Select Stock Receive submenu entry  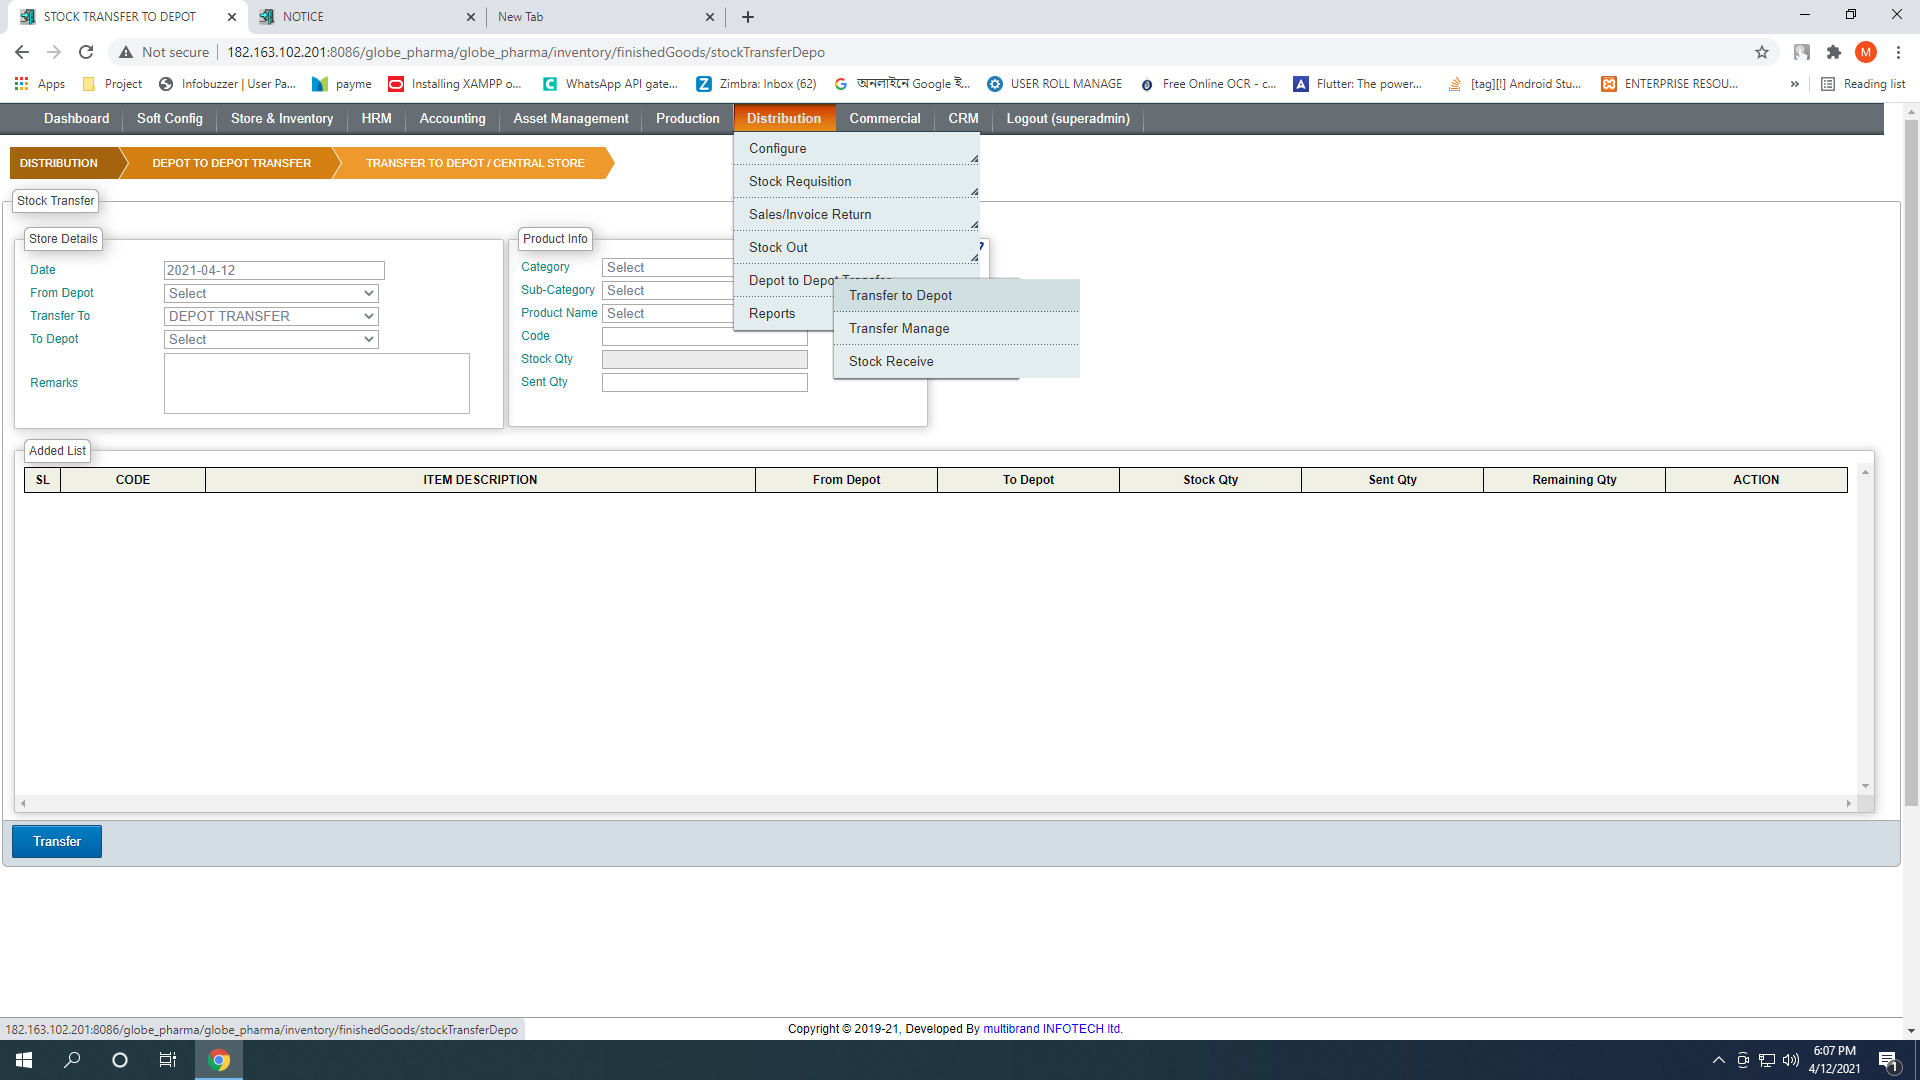[x=890, y=361]
